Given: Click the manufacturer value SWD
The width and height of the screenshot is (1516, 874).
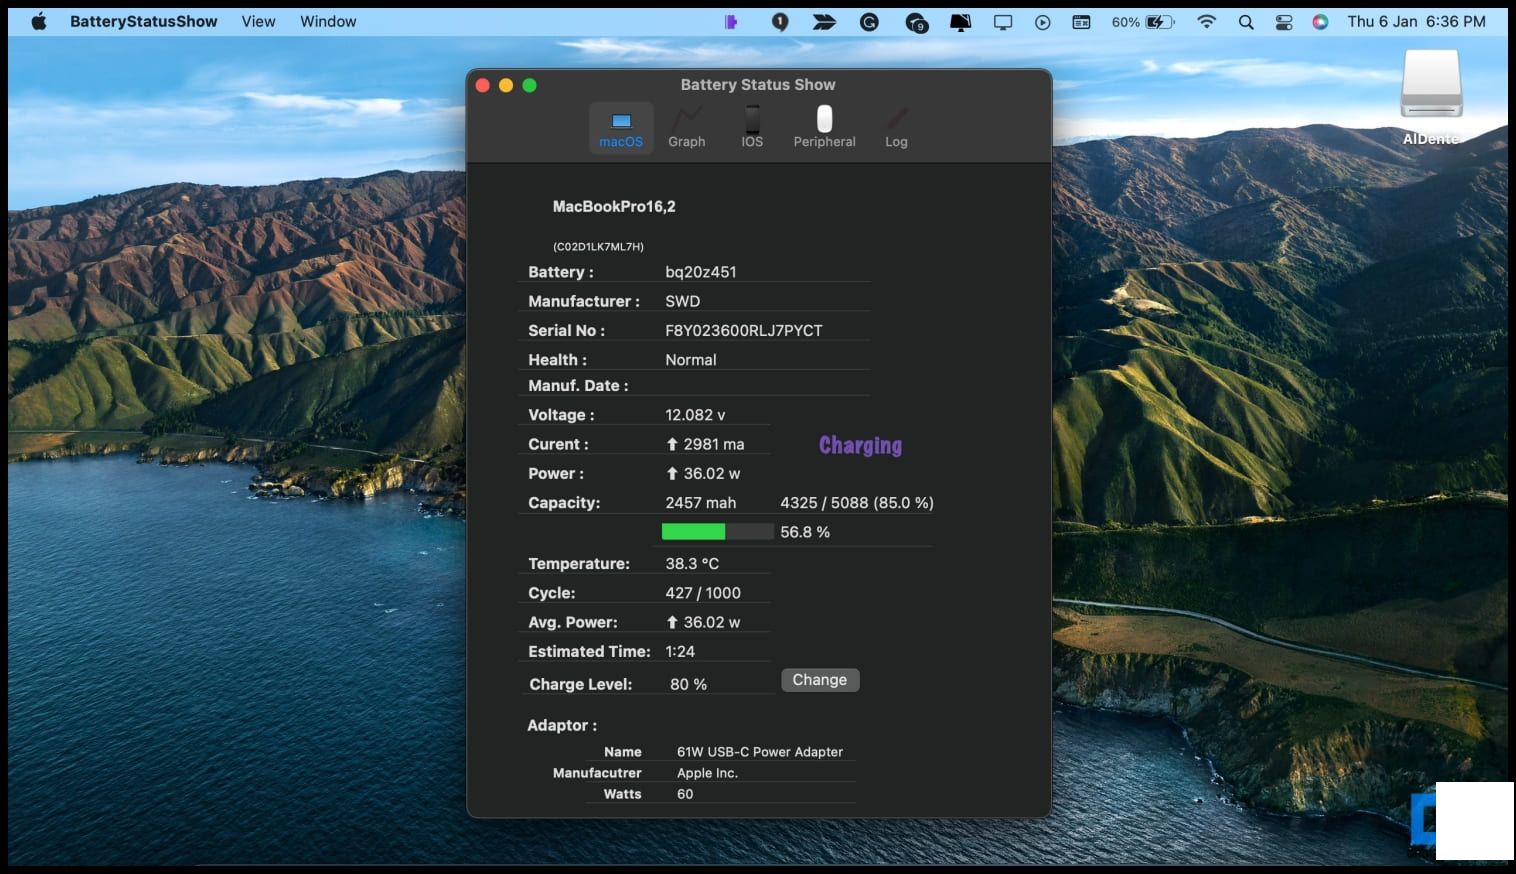Looking at the screenshot, I should tap(683, 301).
